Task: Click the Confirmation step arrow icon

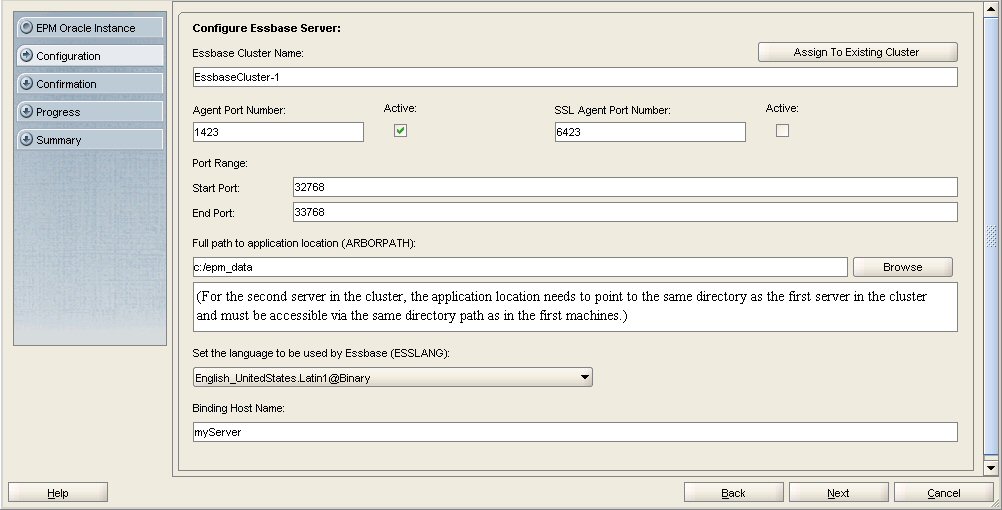Action: pos(26,83)
